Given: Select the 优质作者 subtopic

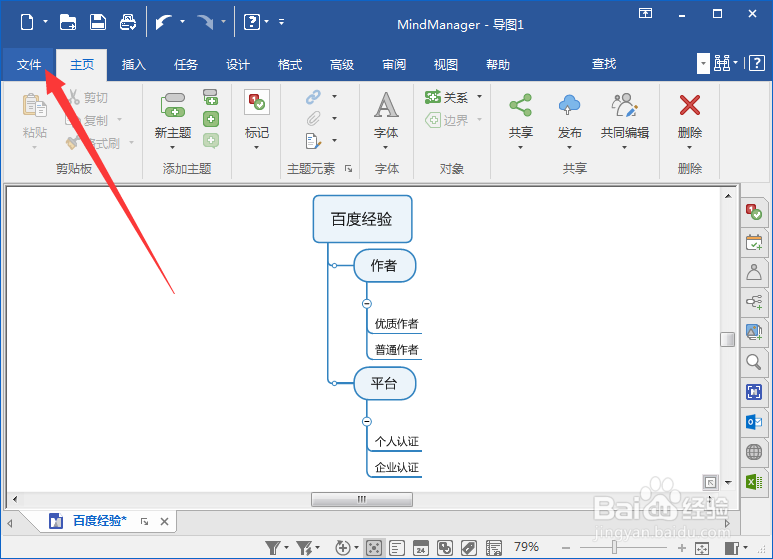Looking at the screenshot, I should (x=396, y=324).
